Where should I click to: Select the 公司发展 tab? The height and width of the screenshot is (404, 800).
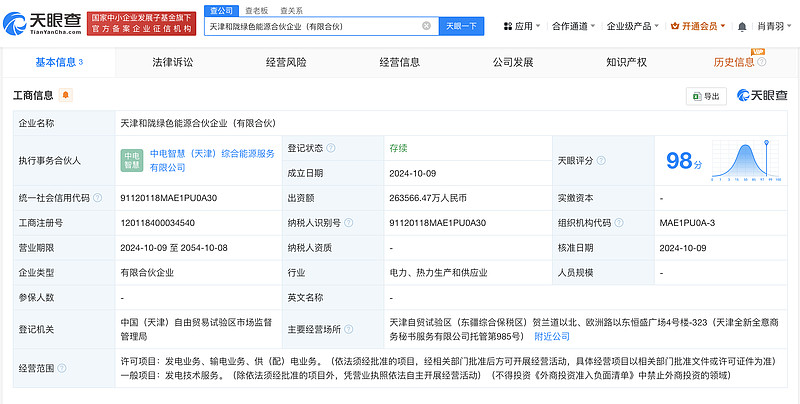tap(513, 62)
